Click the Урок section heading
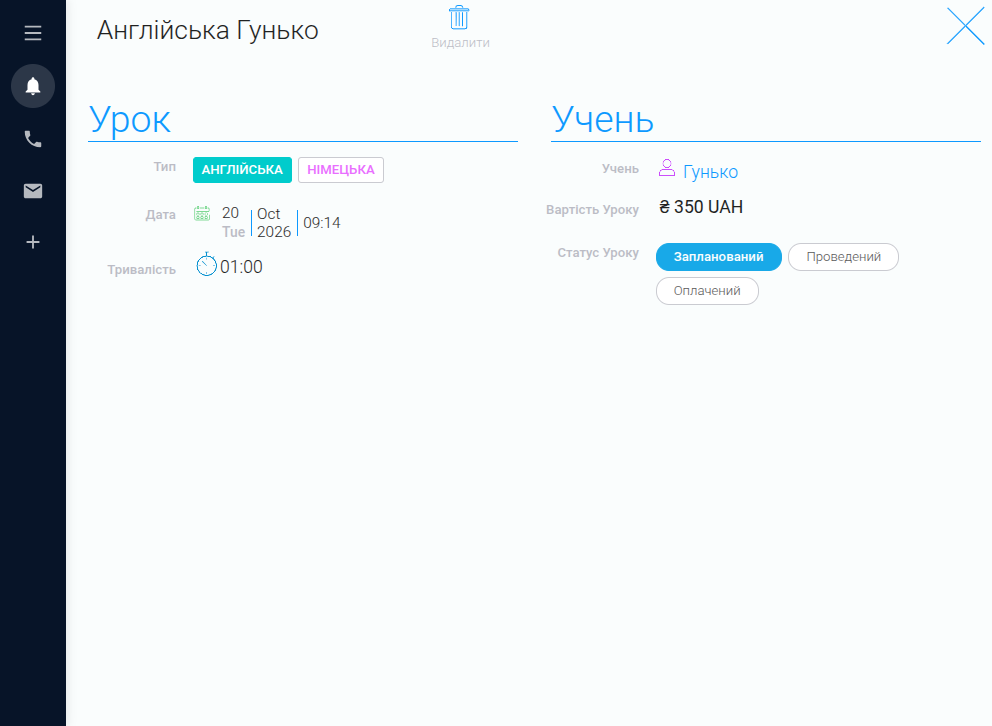Image resolution: width=992 pixels, height=726 pixels. (x=130, y=119)
